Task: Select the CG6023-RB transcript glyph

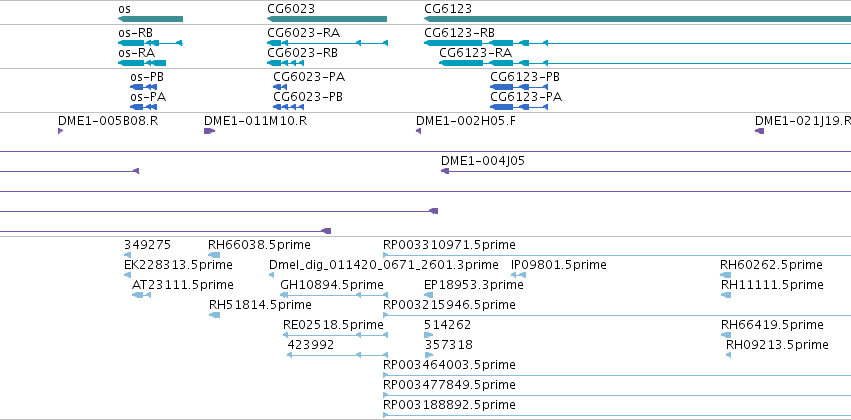Action: click(x=285, y=63)
